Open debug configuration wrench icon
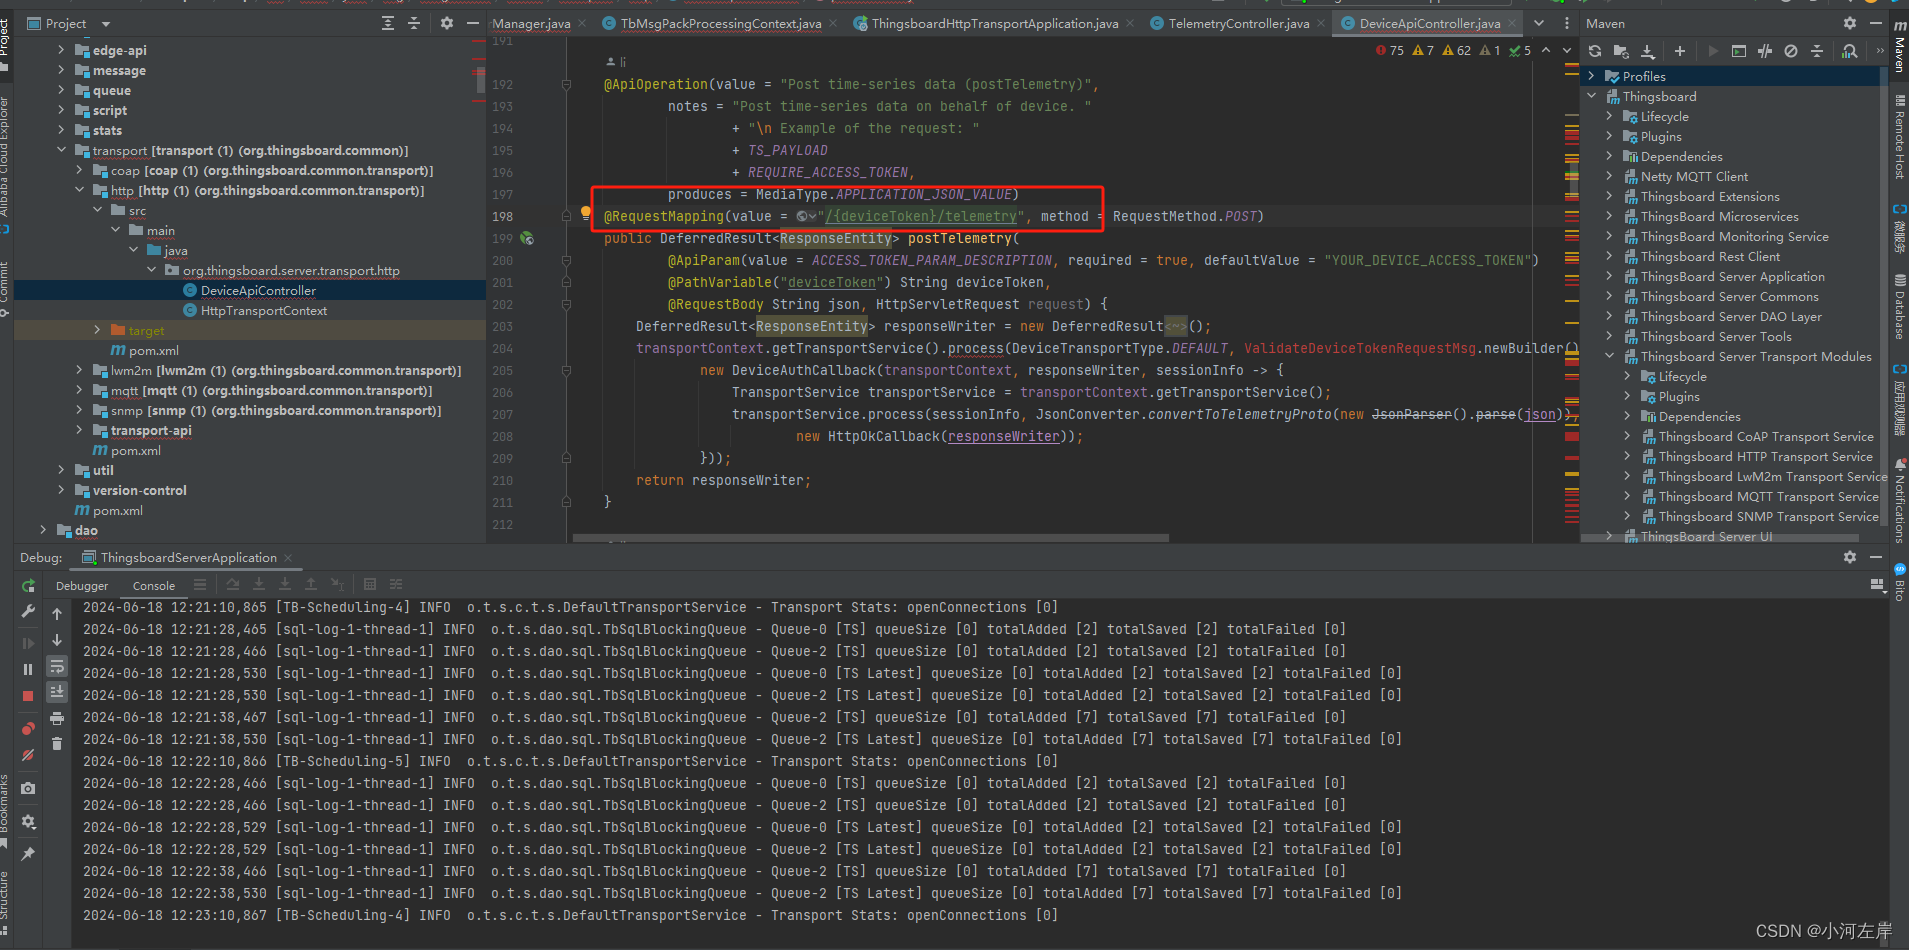This screenshot has height=950, width=1909. coord(28,611)
